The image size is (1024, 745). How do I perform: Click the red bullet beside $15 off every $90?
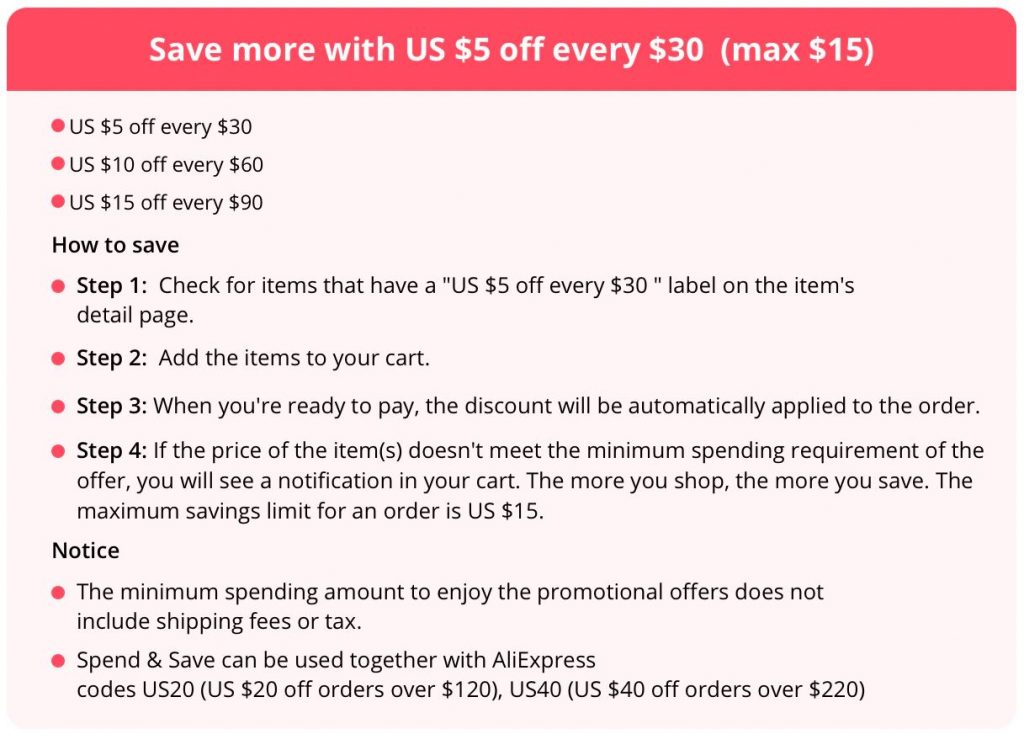pyautogui.click(x=58, y=201)
